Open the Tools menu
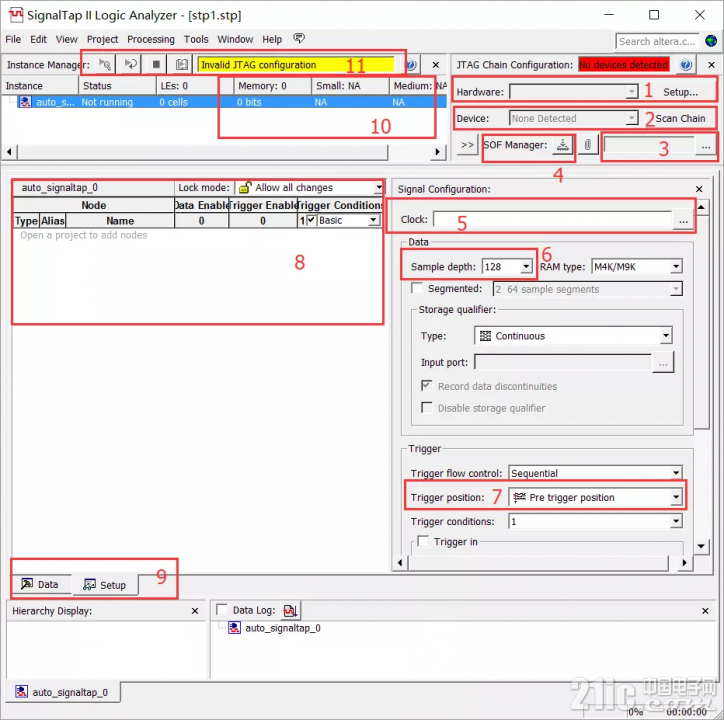Screen dimensions: 724x720 tap(196, 39)
